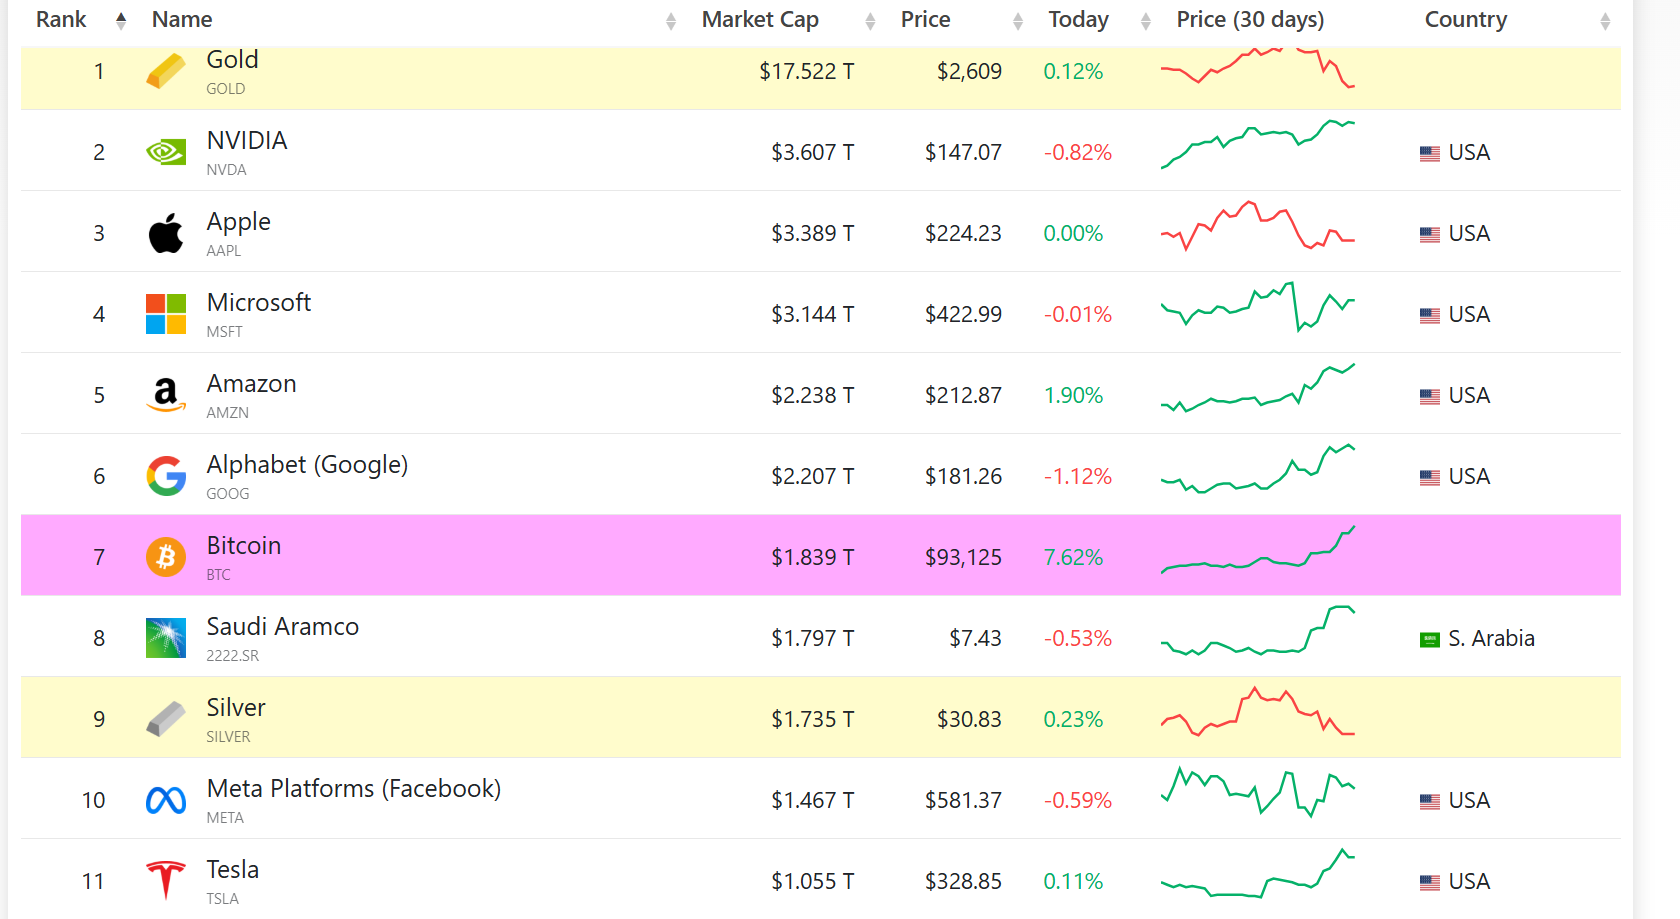
Task: Click the Tesla logo icon
Action: click(x=166, y=881)
